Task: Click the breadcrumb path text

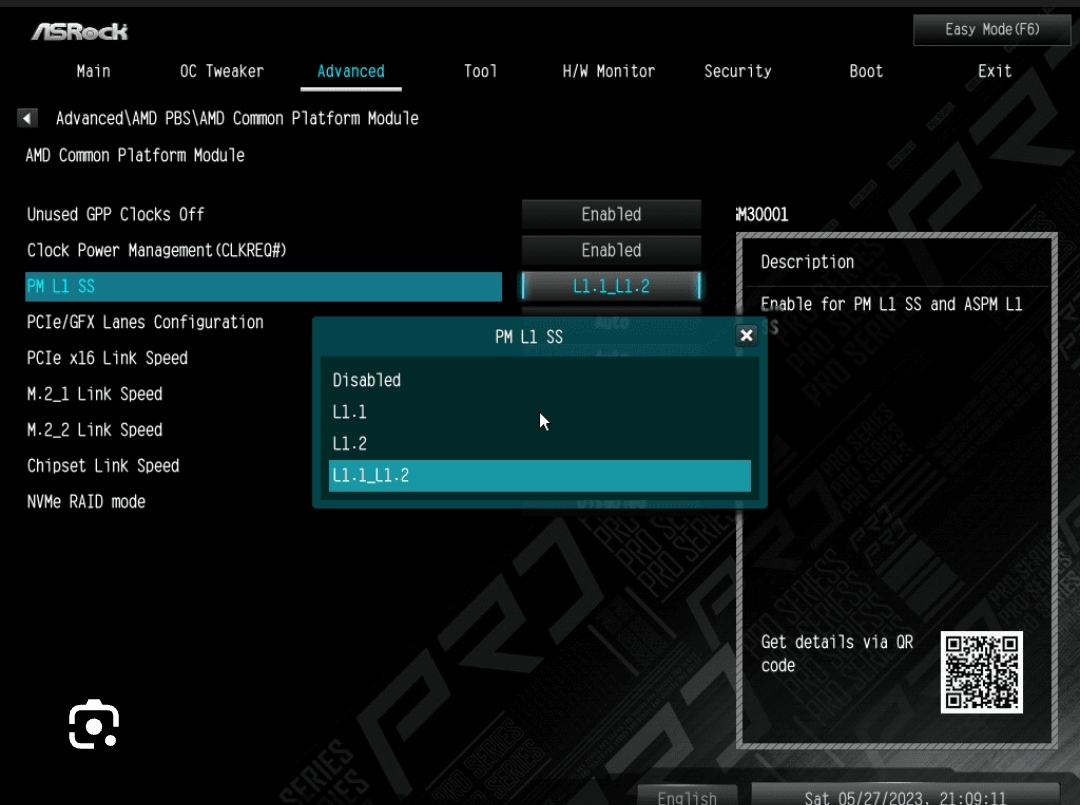Action: 237,118
